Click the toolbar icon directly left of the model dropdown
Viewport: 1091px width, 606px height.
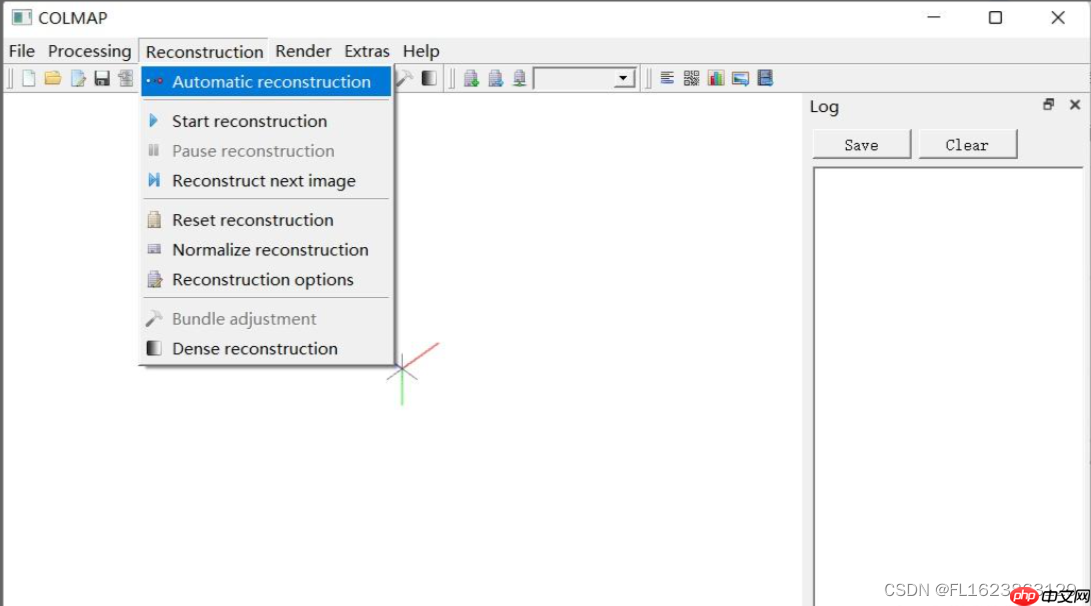[x=520, y=78]
